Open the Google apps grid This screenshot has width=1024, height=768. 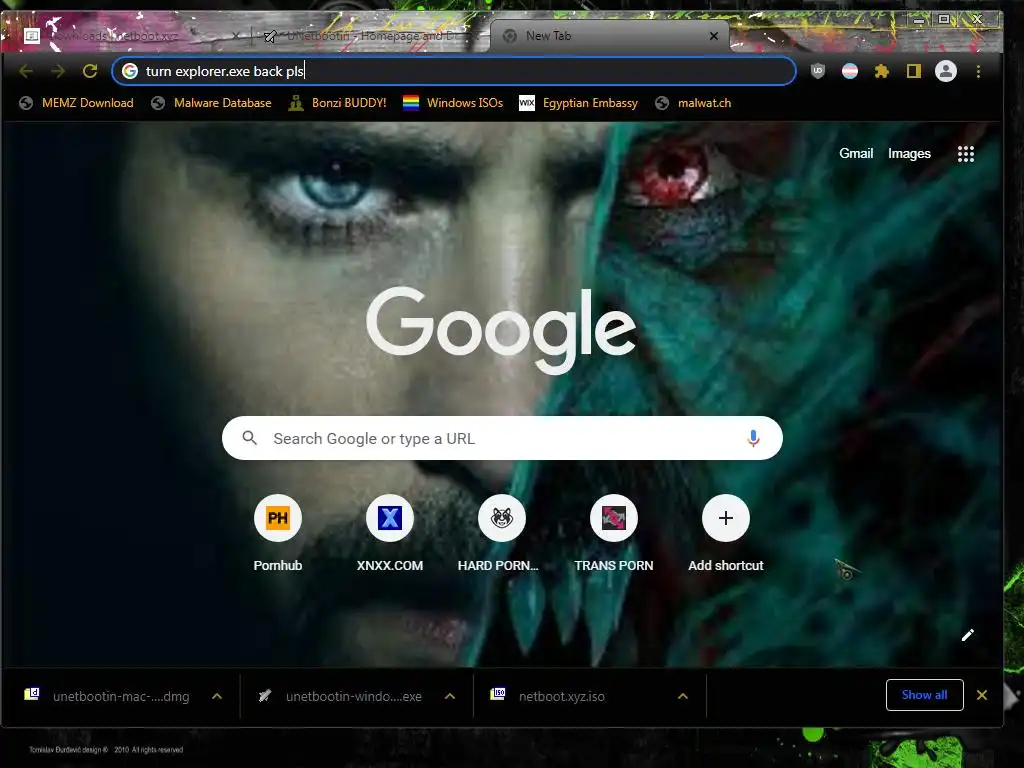click(x=966, y=154)
